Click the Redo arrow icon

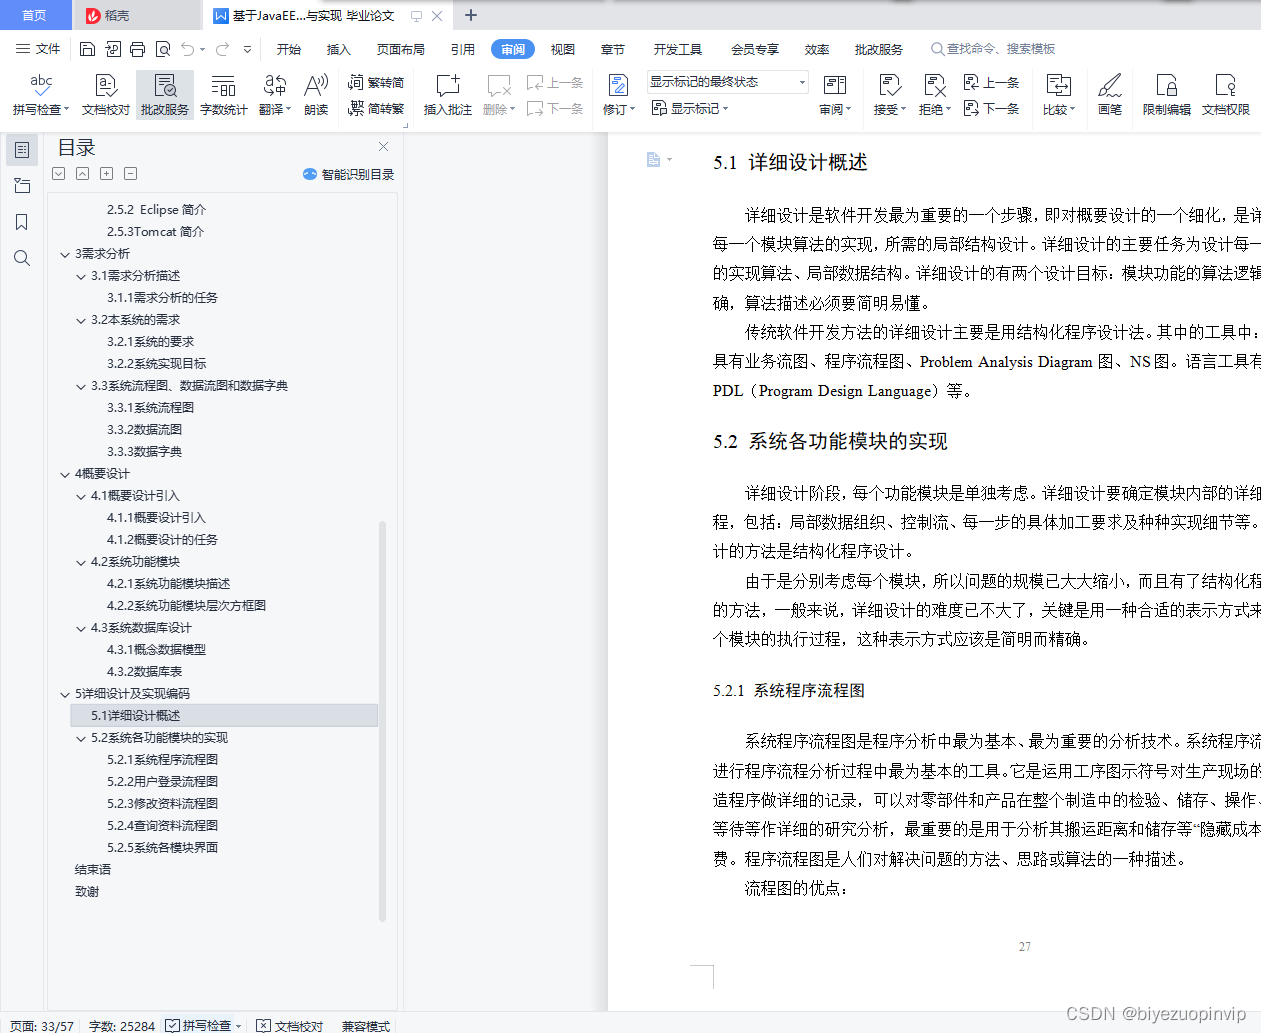[x=222, y=49]
